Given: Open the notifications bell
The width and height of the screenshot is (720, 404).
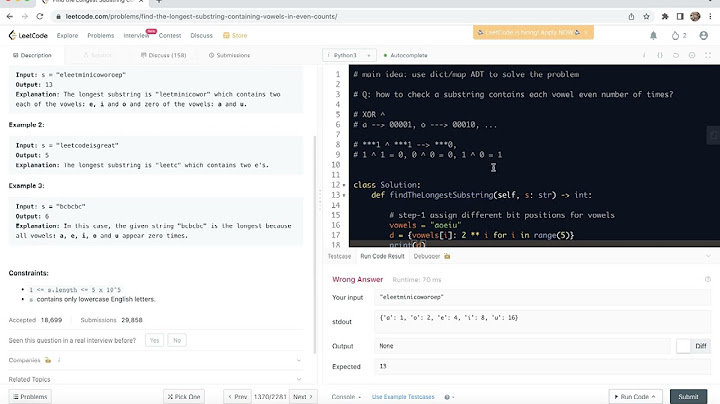Looking at the screenshot, I should coord(653,35).
